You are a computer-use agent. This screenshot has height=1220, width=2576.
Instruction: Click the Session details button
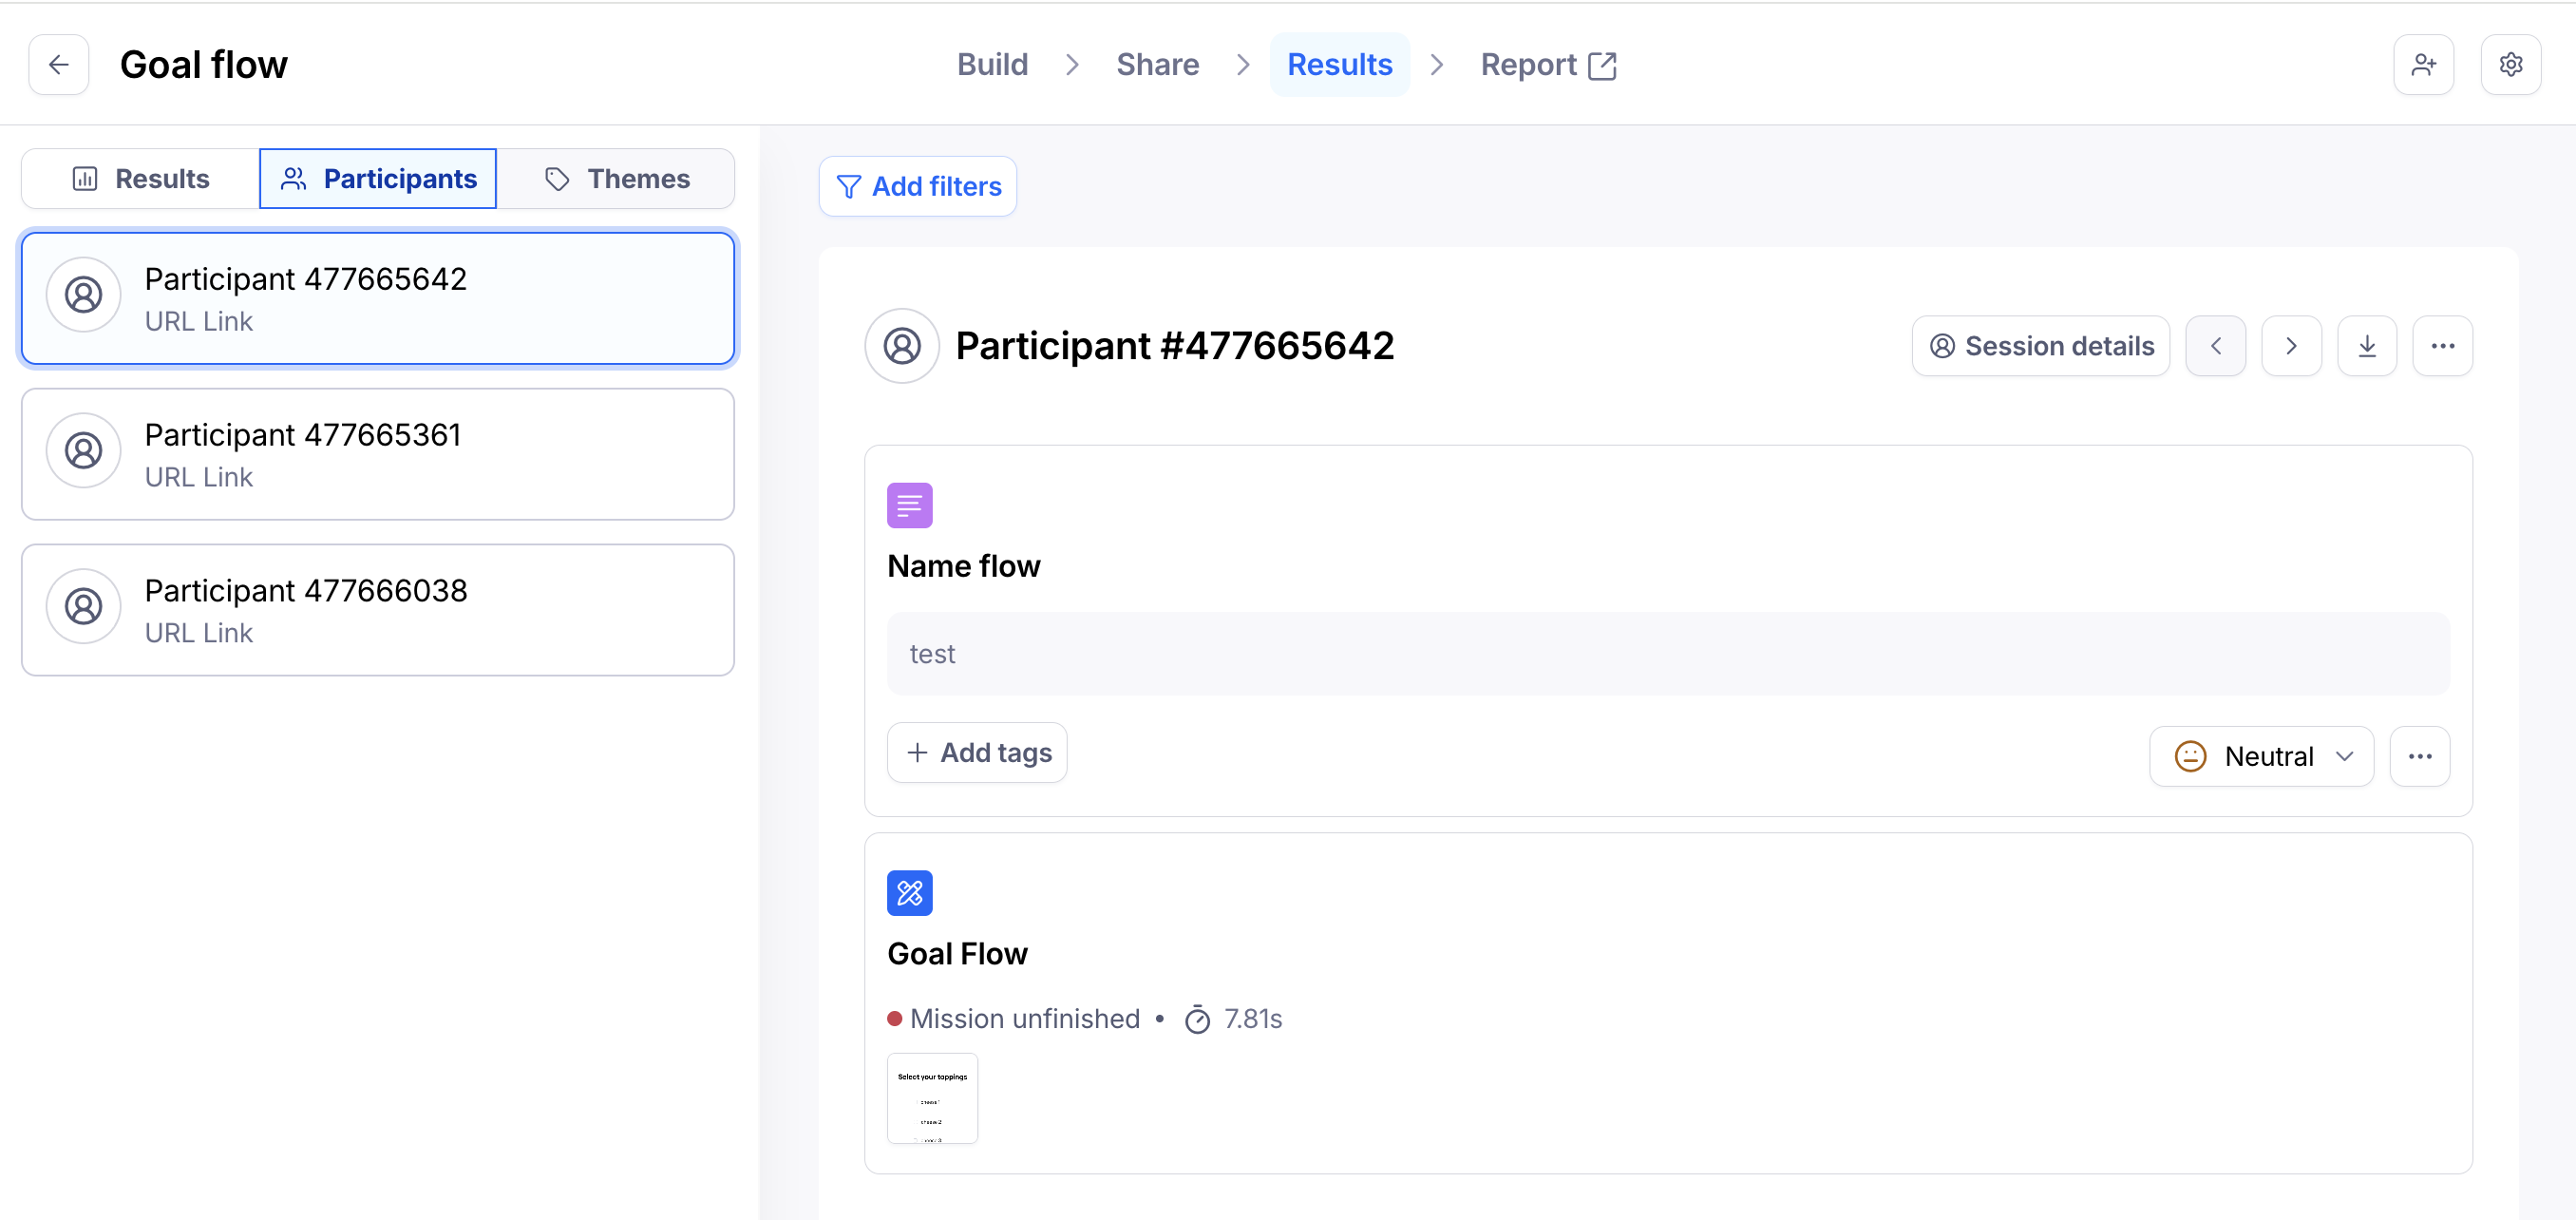coord(2040,346)
